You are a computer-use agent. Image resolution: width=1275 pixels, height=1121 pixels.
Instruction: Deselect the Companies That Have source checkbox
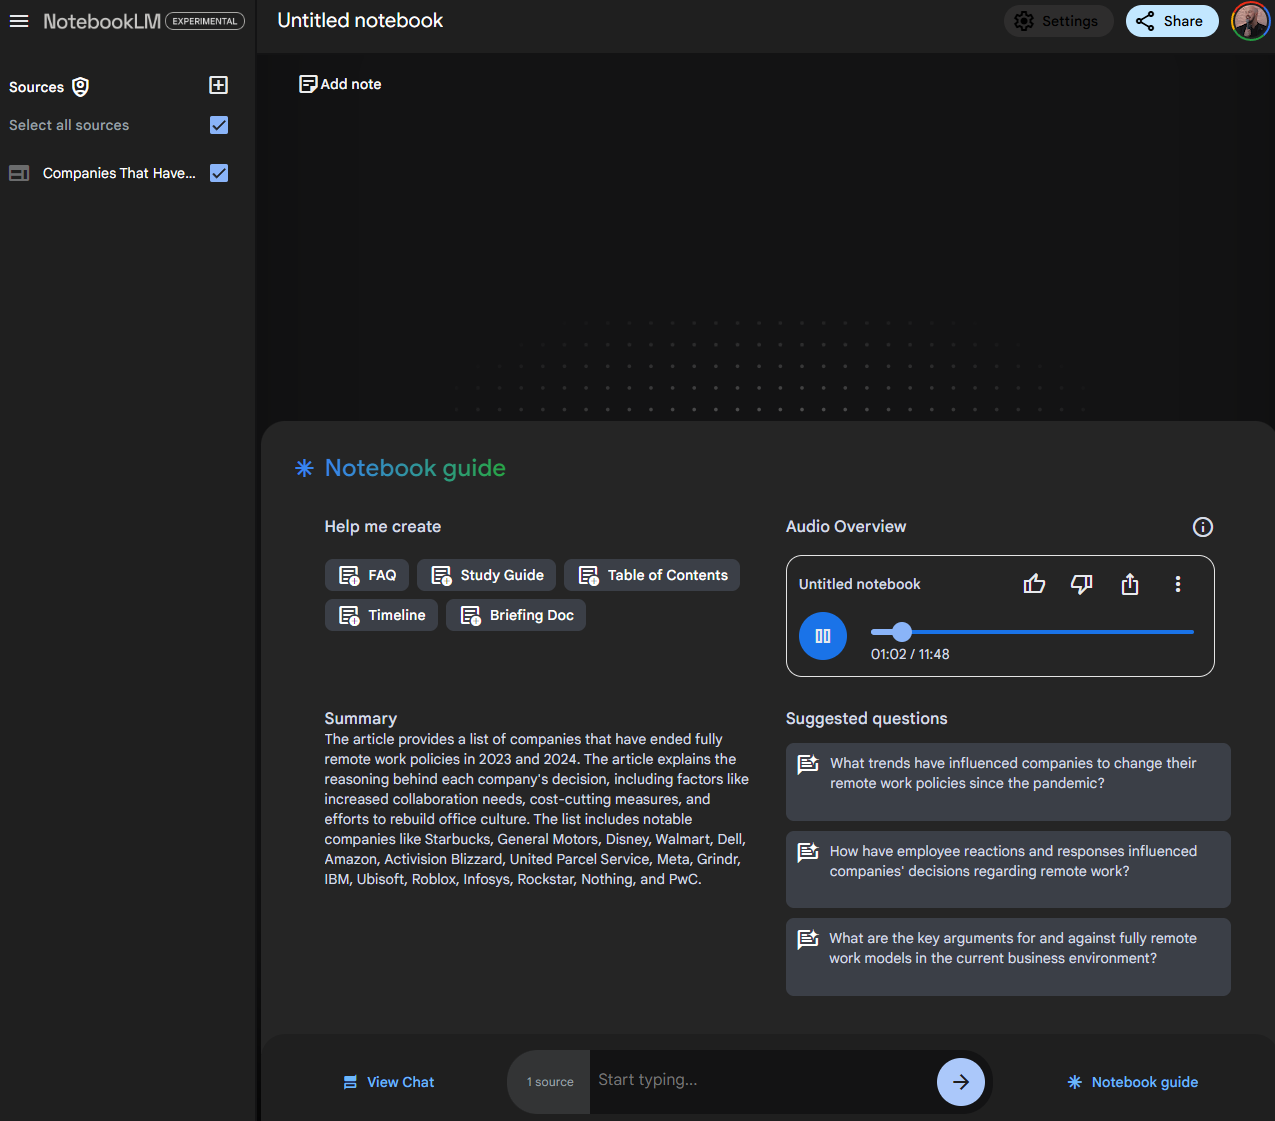point(219,173)
